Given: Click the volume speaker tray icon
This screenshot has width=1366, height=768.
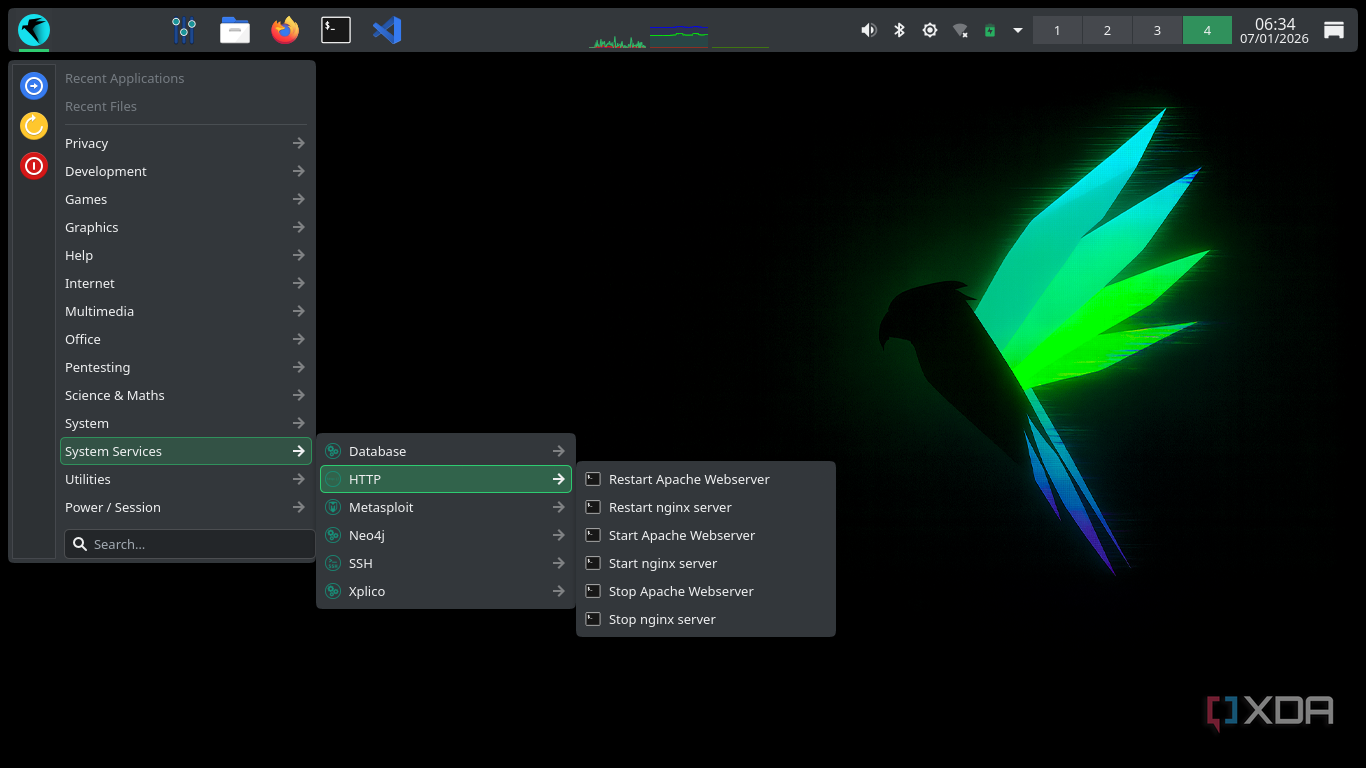Looking at the screenshot, I should [x=868, y=30].
